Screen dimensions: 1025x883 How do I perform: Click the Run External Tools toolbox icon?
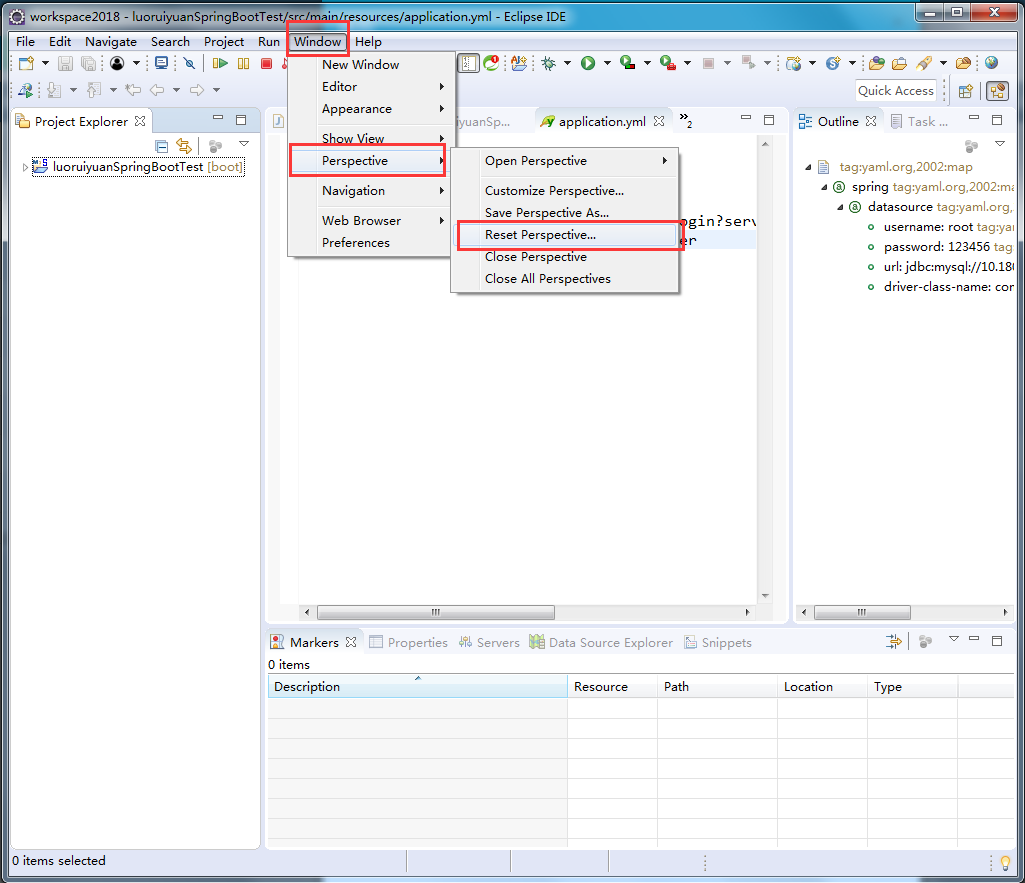(x=667, y=63)
